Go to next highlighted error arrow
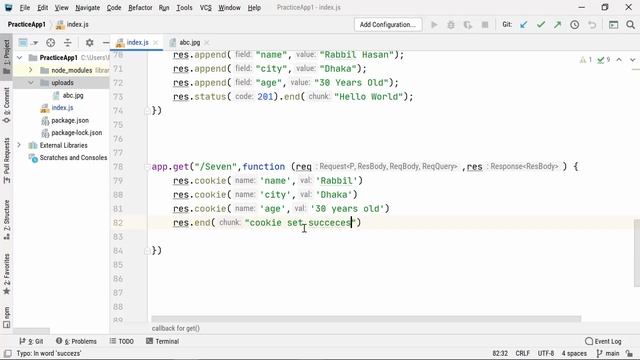640x360 pixels. pyautogui.click(x=633, y=60)
